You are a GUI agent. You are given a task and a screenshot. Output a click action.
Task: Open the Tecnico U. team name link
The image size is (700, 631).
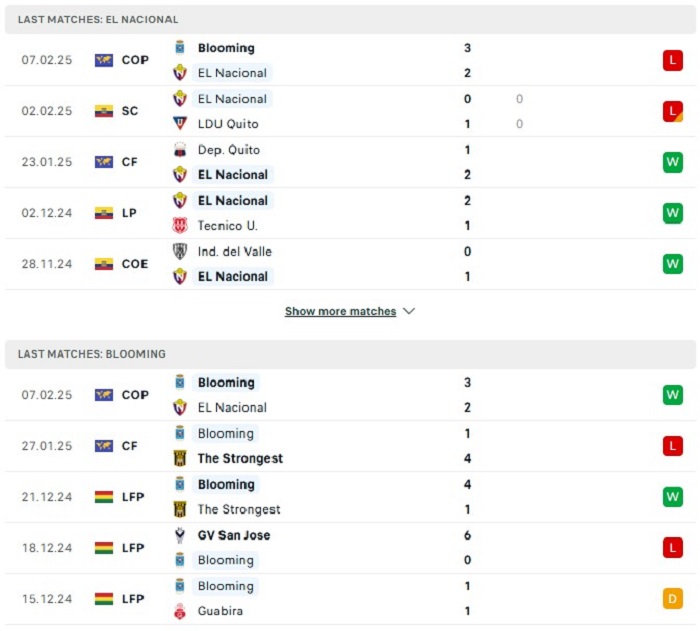tap(227, 226)
